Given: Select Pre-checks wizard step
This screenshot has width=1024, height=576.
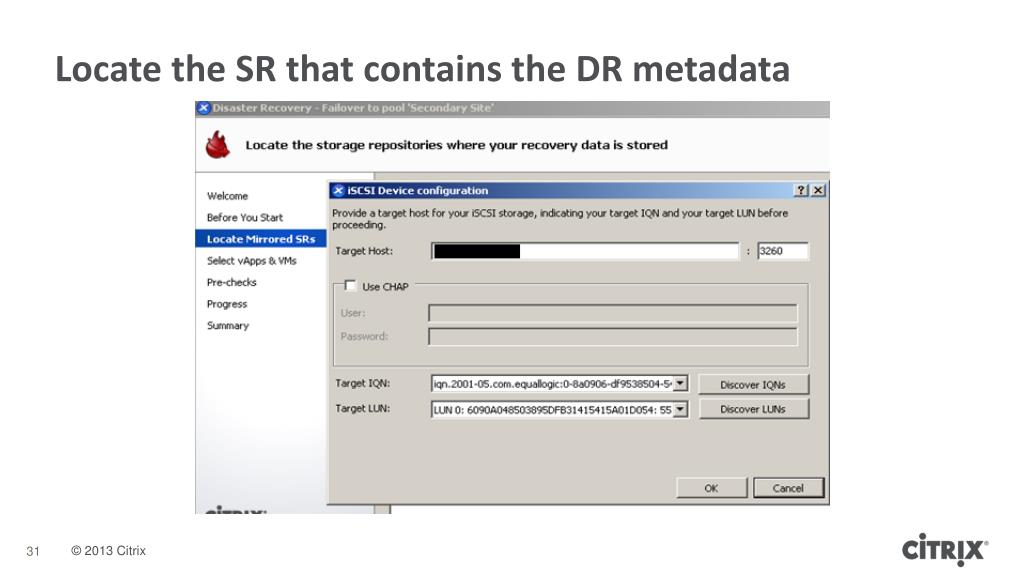Looking at the screenshot, I should (x=232, y=282).
